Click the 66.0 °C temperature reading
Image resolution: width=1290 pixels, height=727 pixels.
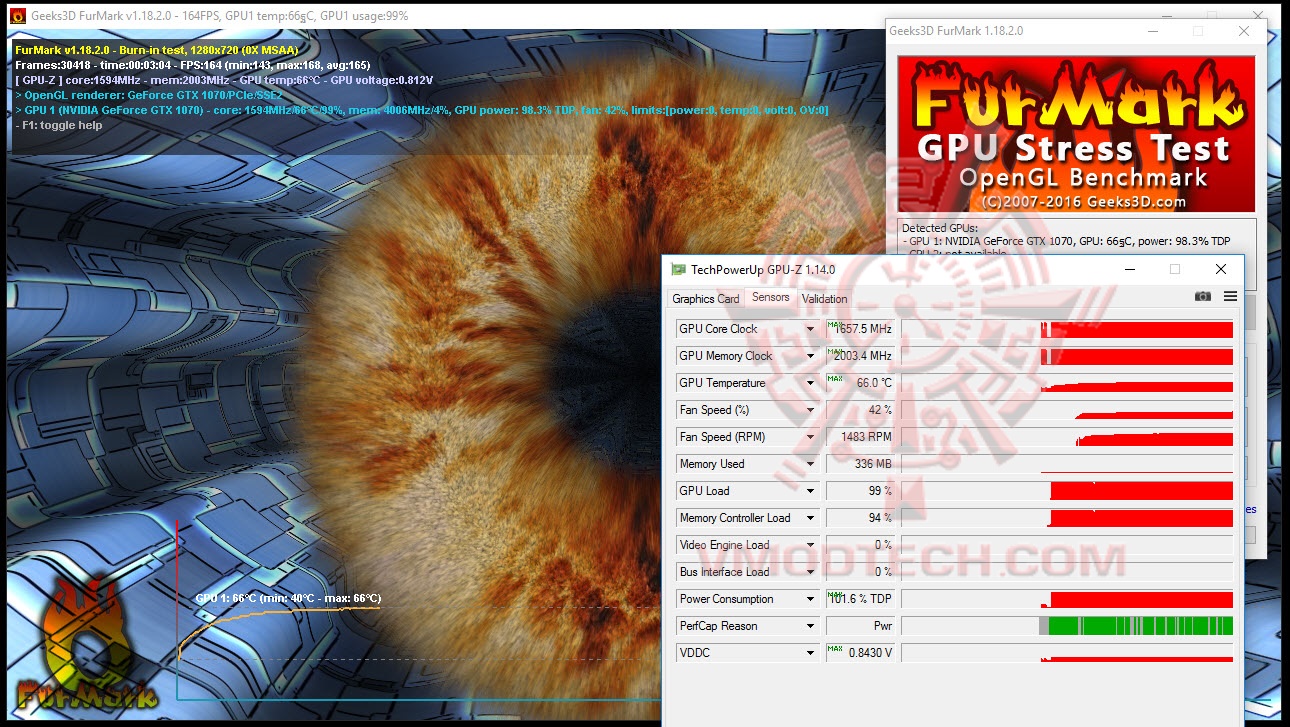coord(860,383)
